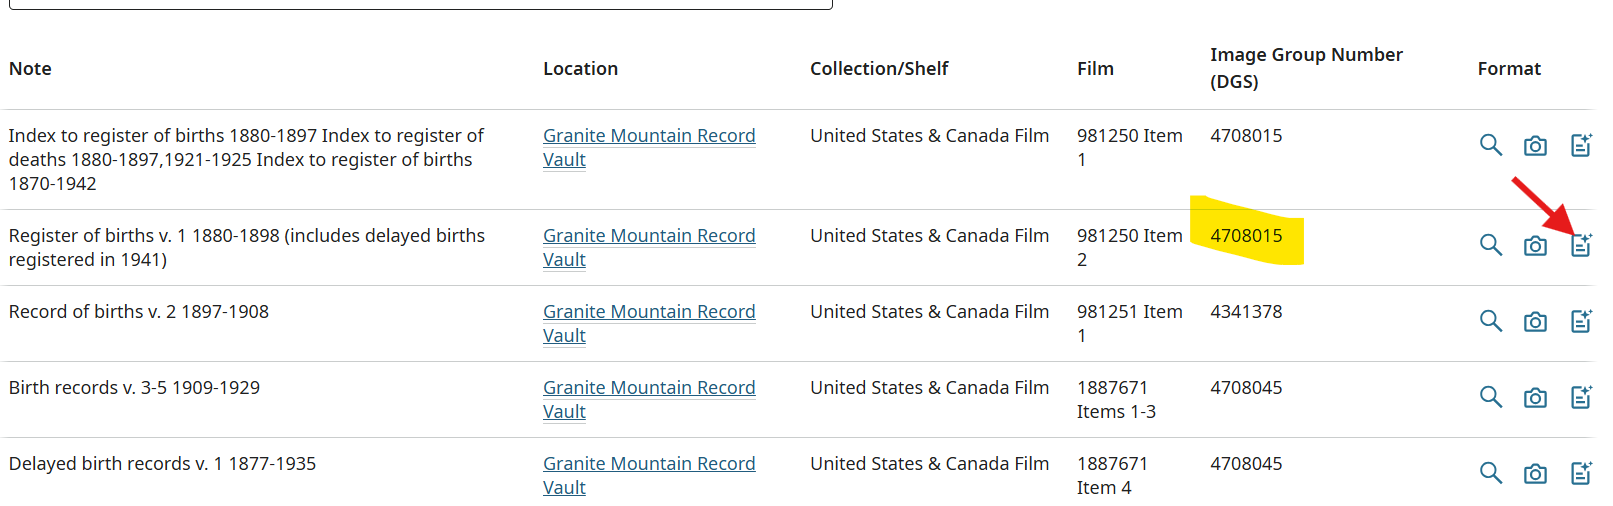Click document icon for Register of births v. 1

(1581, 245)
